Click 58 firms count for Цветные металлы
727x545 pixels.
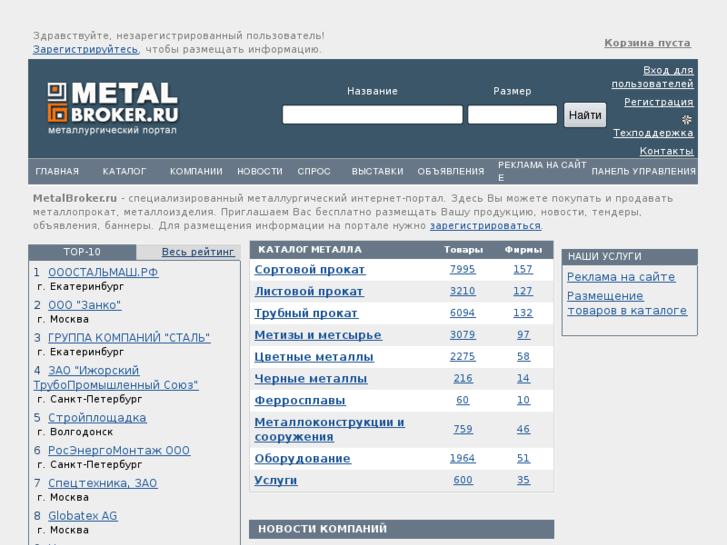pos(523,356)
